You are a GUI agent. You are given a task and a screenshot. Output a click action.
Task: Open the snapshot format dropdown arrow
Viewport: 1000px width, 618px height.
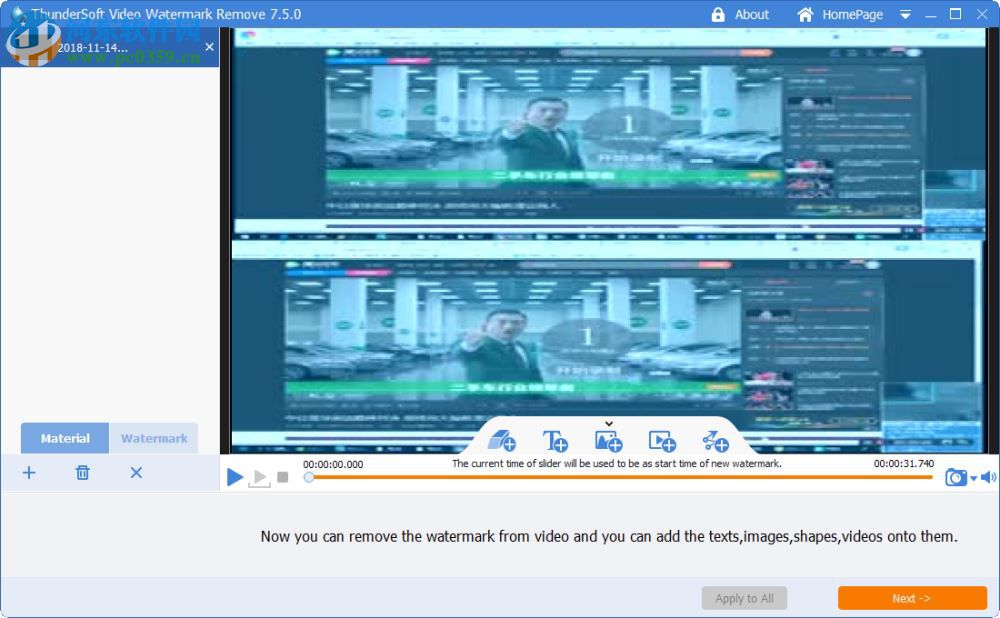[x=973, y=477]
